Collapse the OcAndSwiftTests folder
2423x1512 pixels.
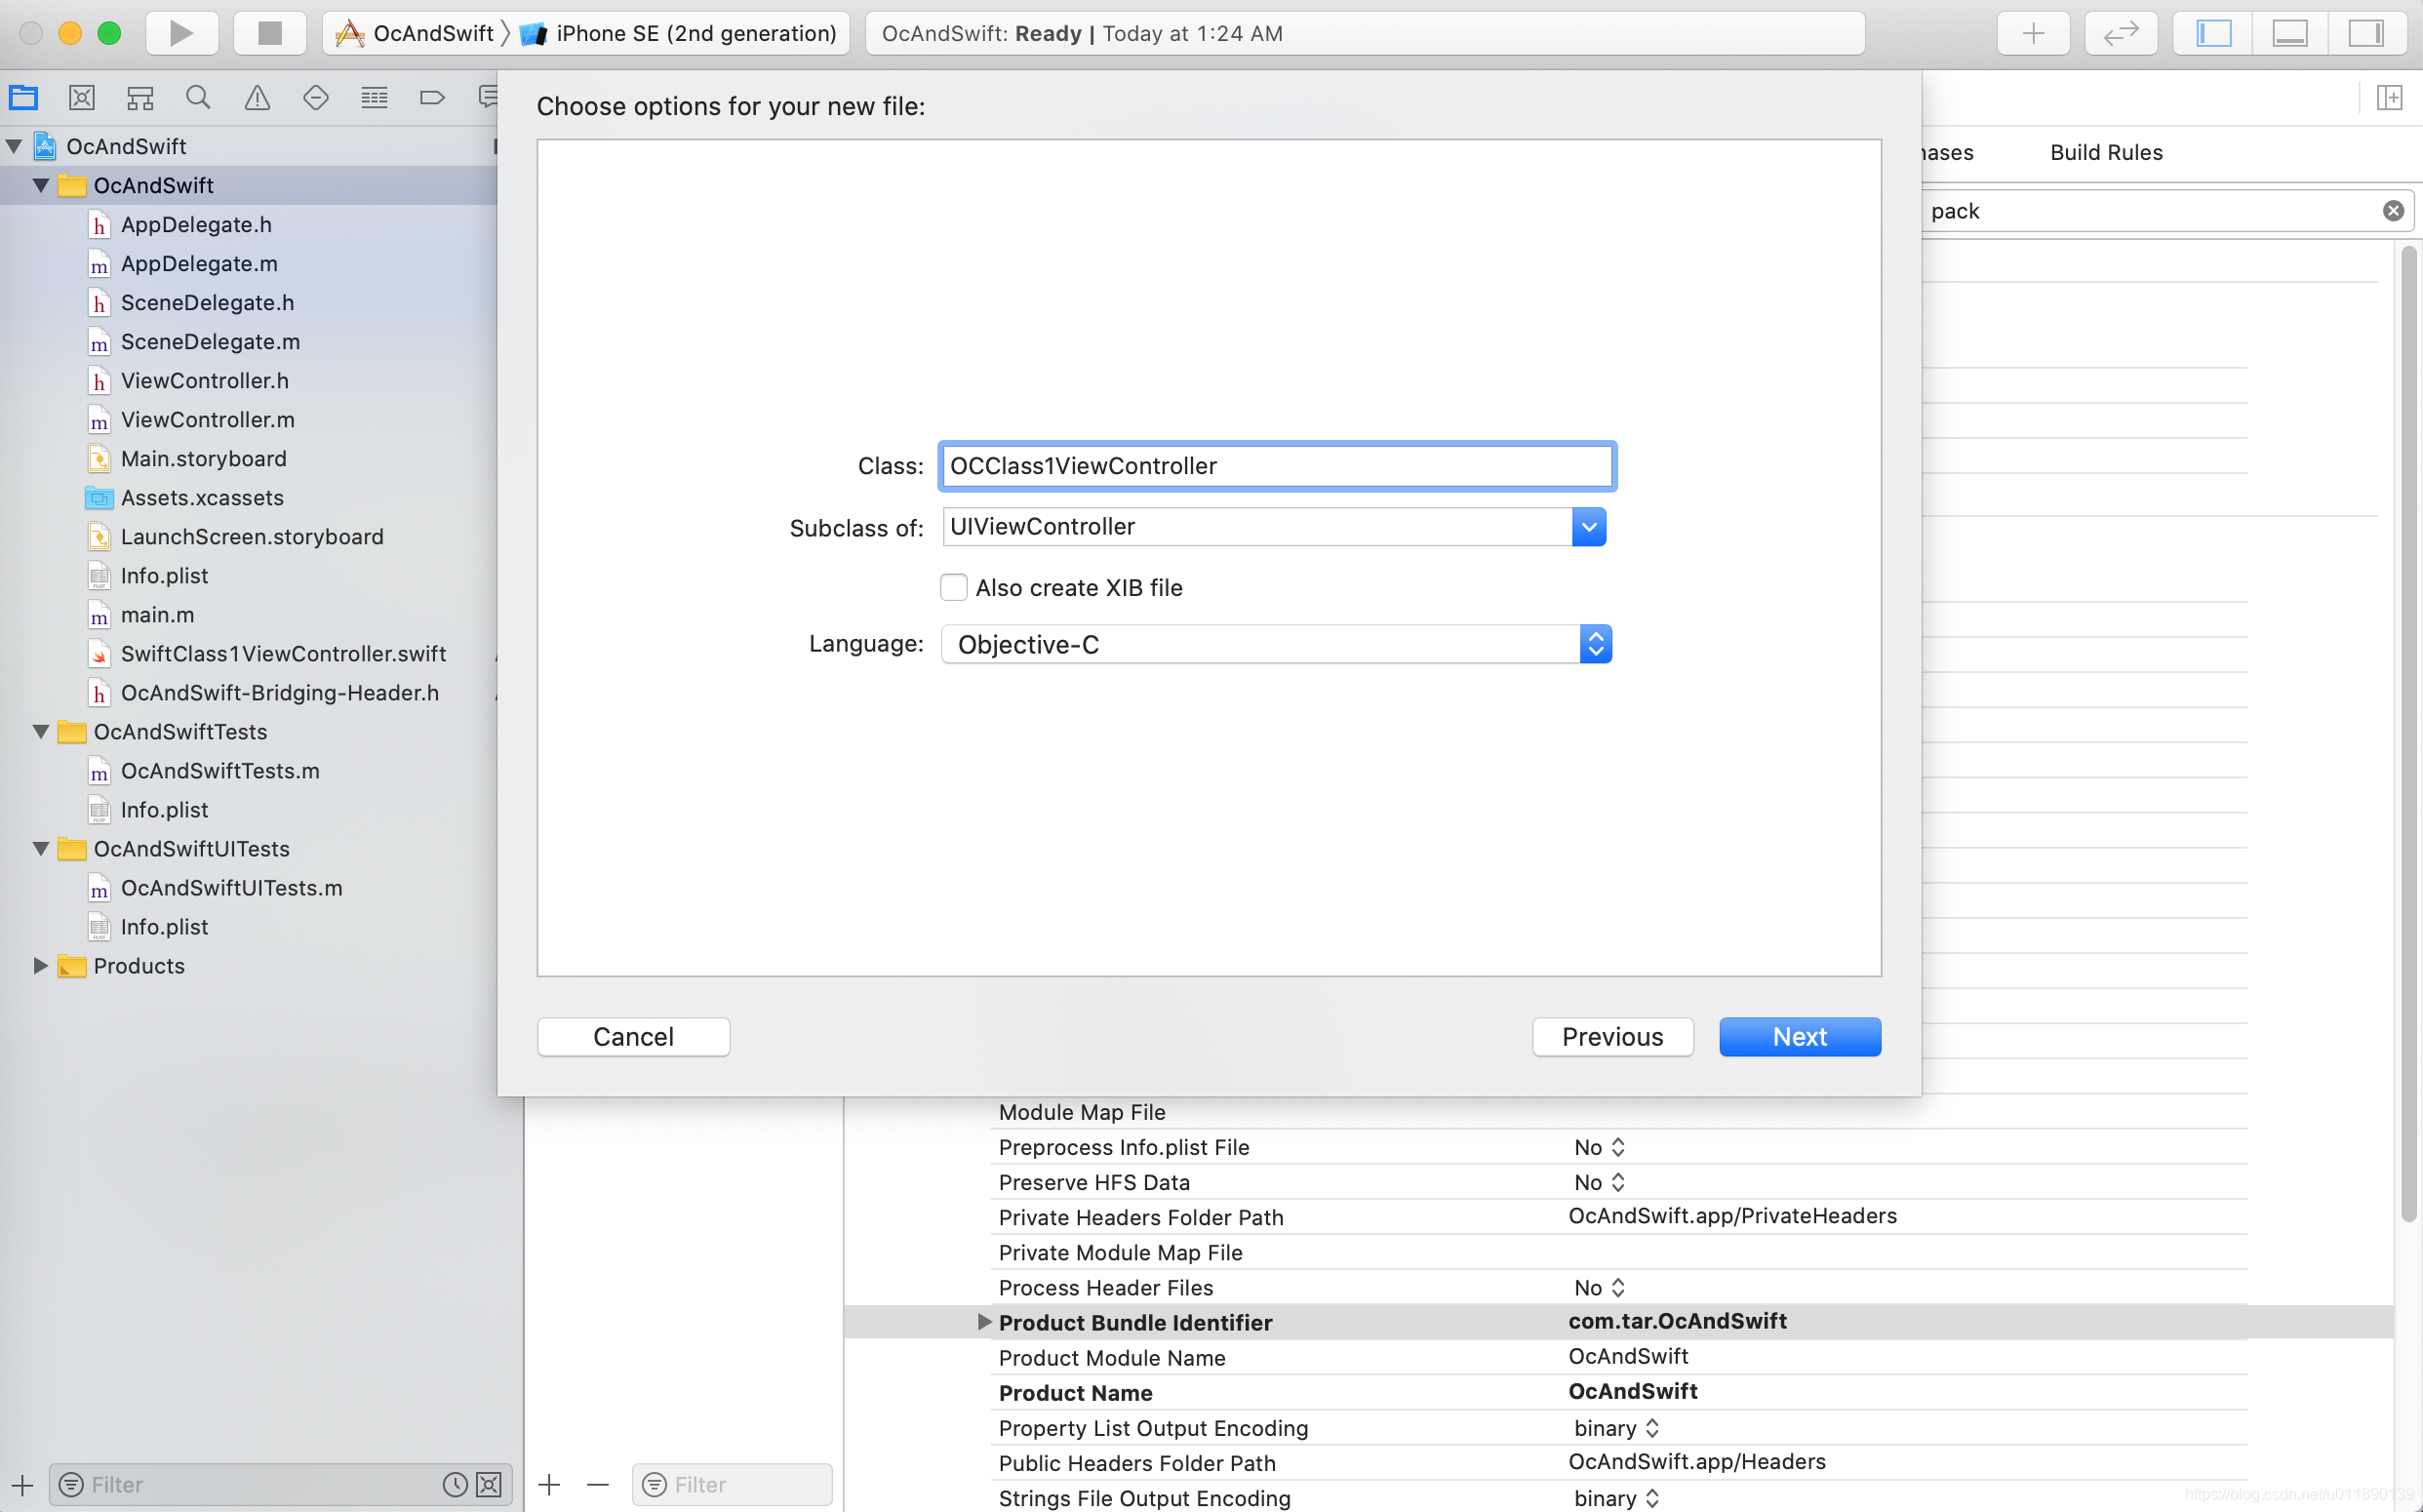tap(41, 731)
